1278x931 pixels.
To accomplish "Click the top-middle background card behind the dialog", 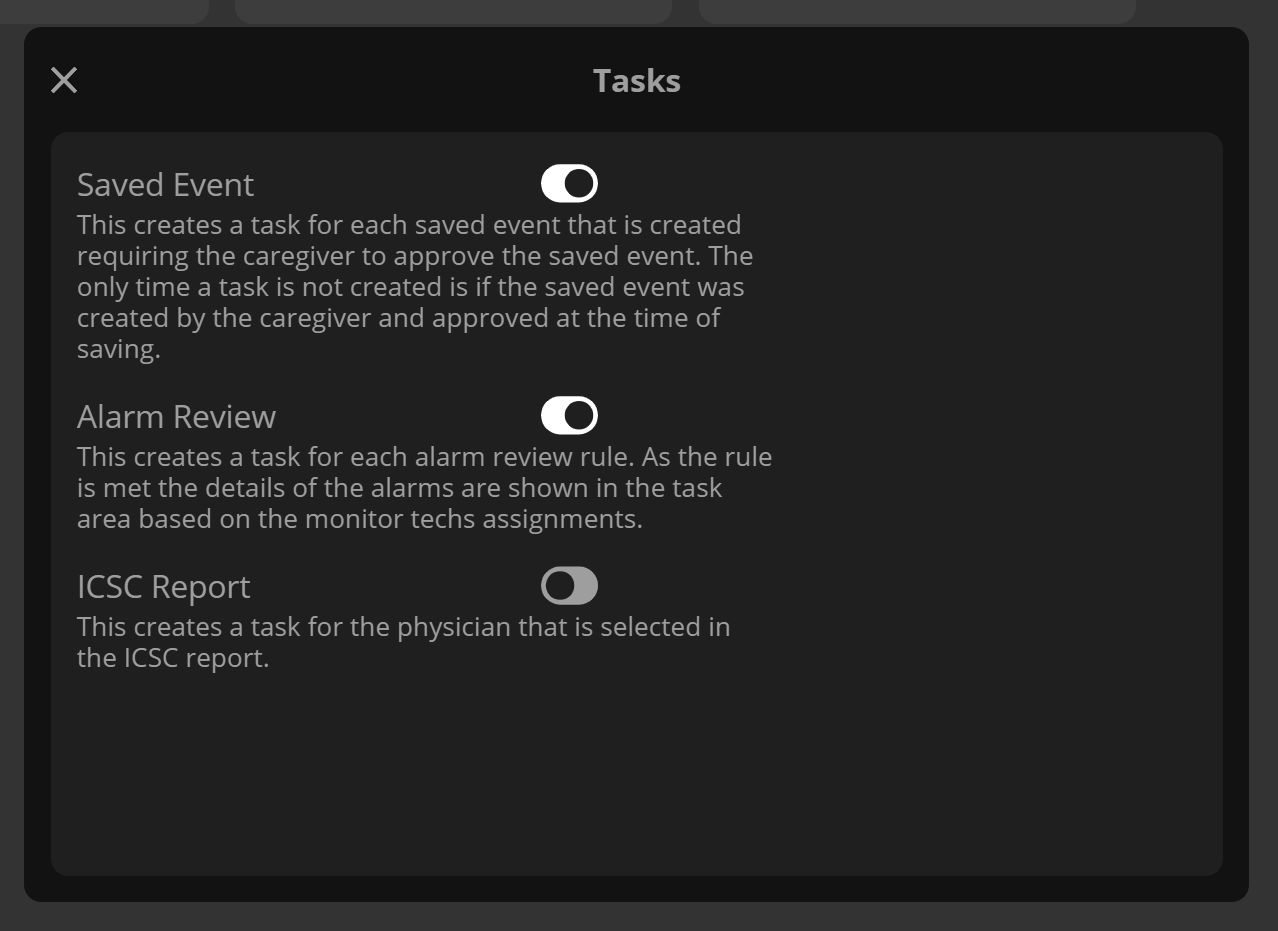I will click(453, 11).
